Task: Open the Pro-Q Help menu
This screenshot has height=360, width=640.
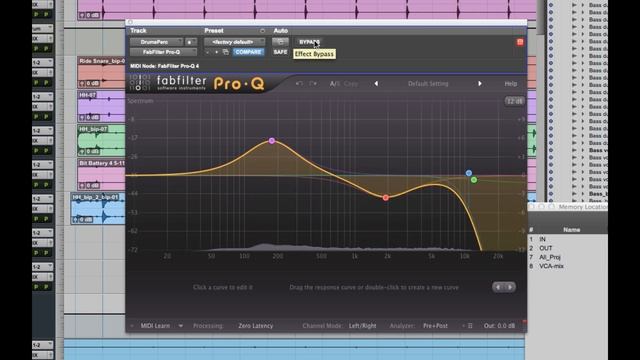Action: [x=511, y=83]
